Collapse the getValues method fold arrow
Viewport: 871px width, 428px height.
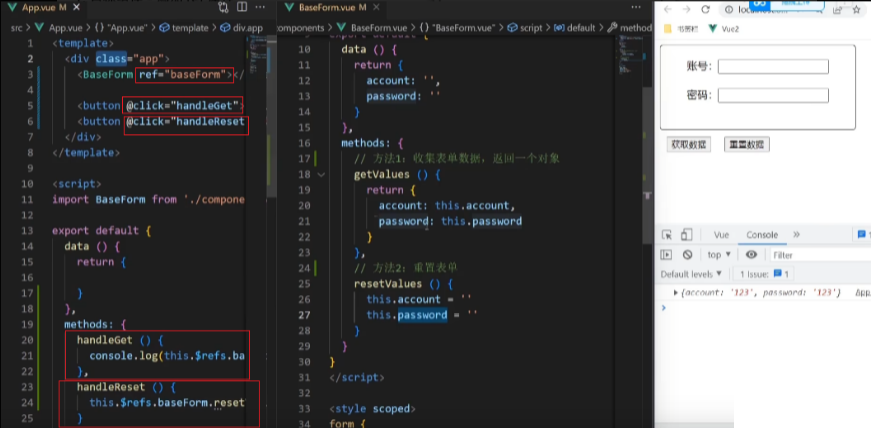click(x=321, y=175)
